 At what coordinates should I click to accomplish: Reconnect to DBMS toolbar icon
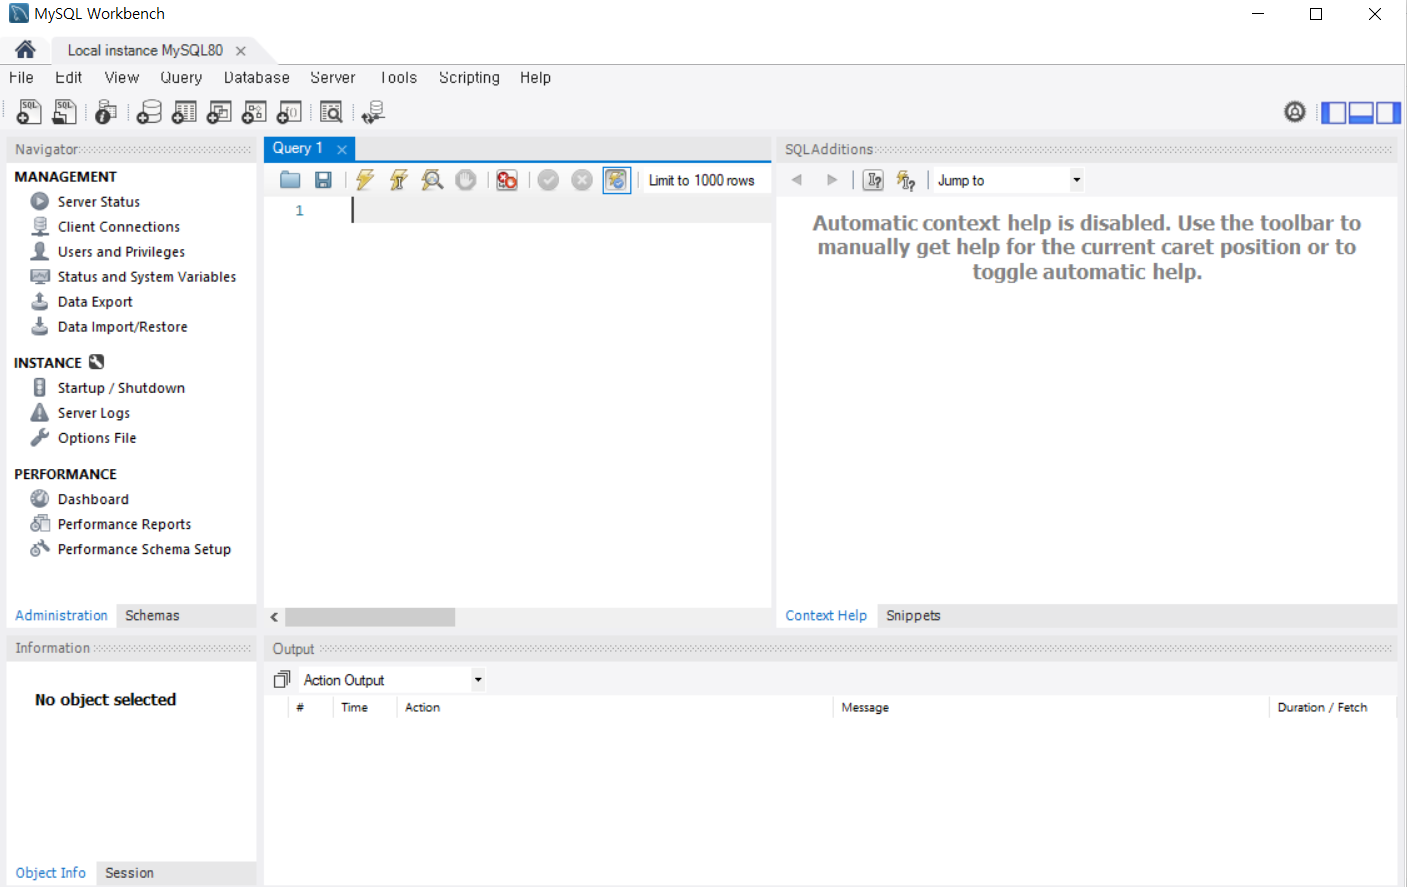tap(374, 112)
